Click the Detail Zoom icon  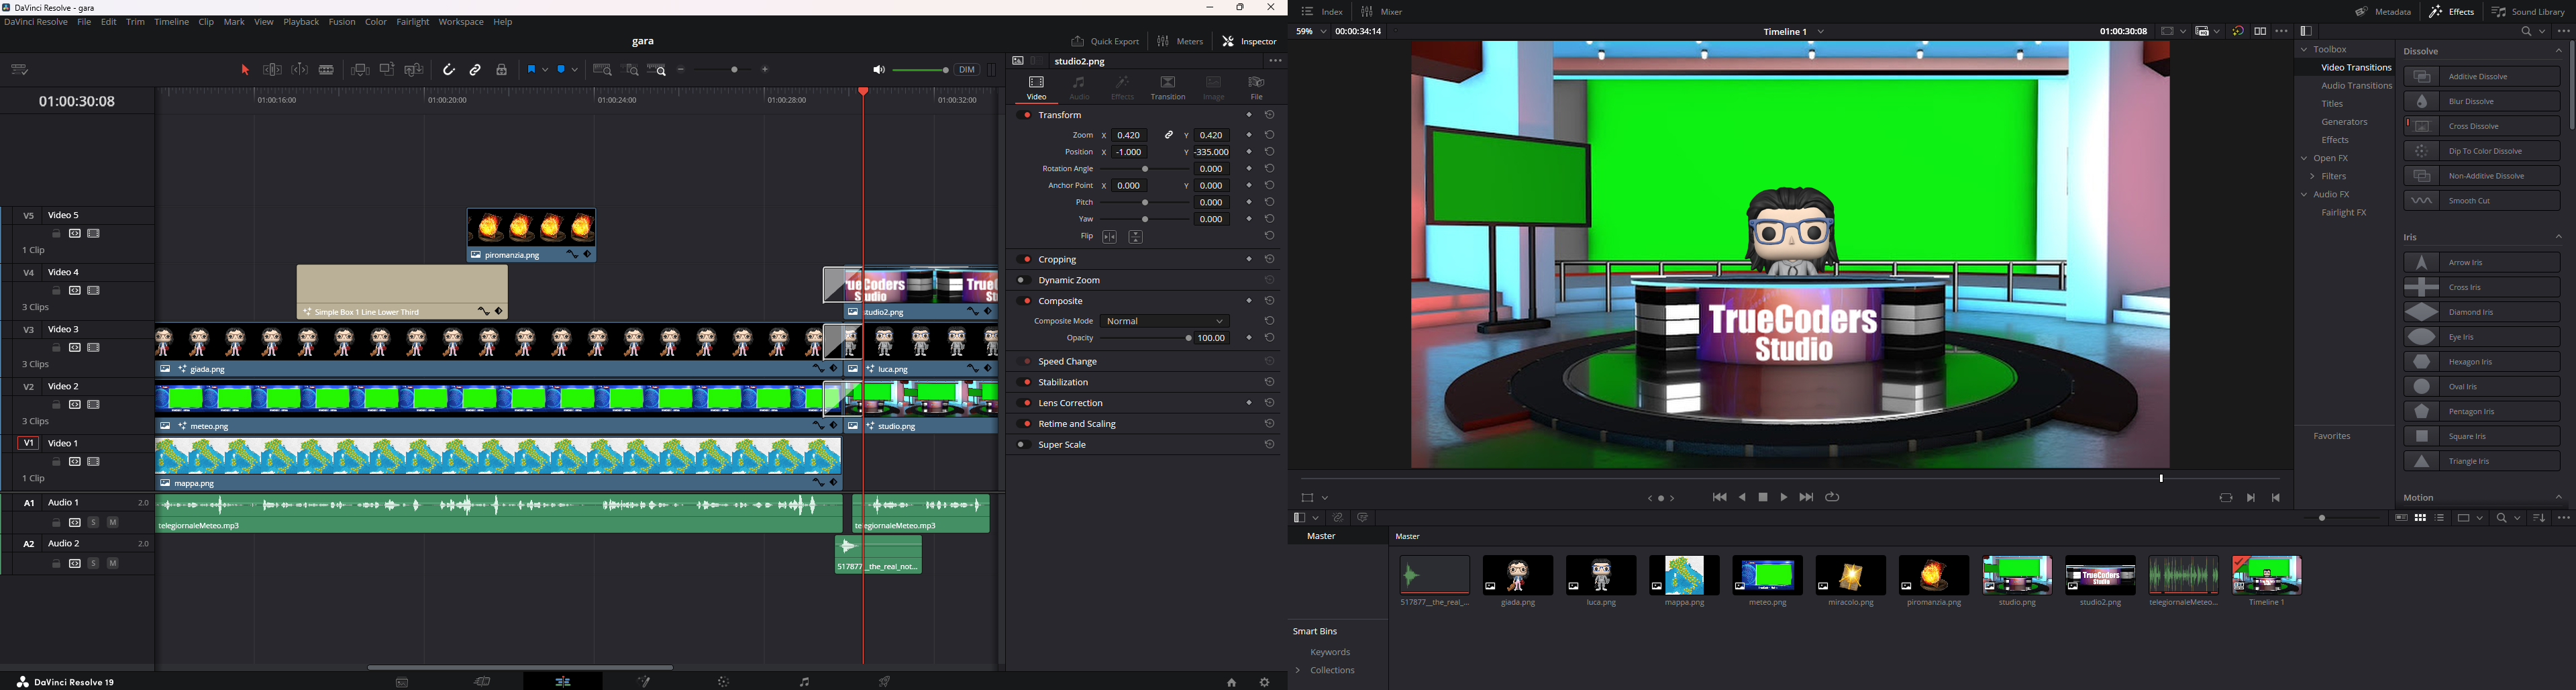click(630, 70)
